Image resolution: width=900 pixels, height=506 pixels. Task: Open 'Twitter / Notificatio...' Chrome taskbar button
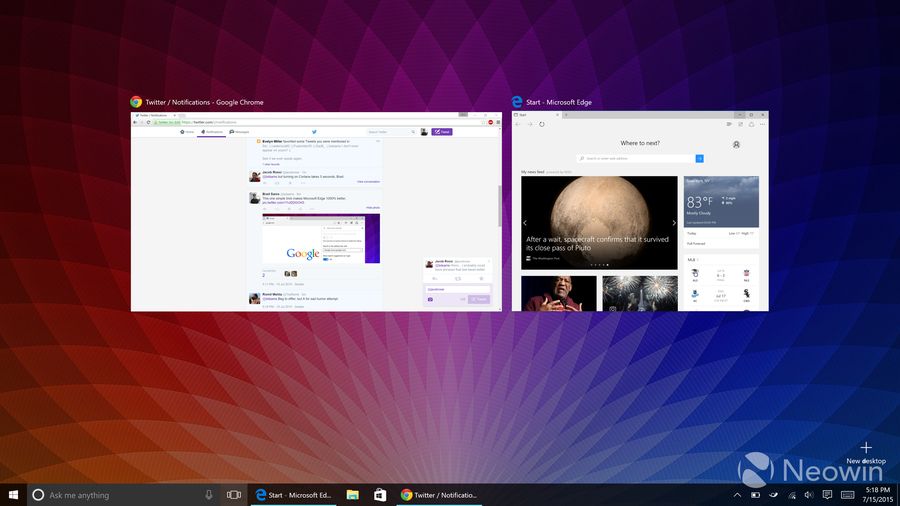point(439,495)
